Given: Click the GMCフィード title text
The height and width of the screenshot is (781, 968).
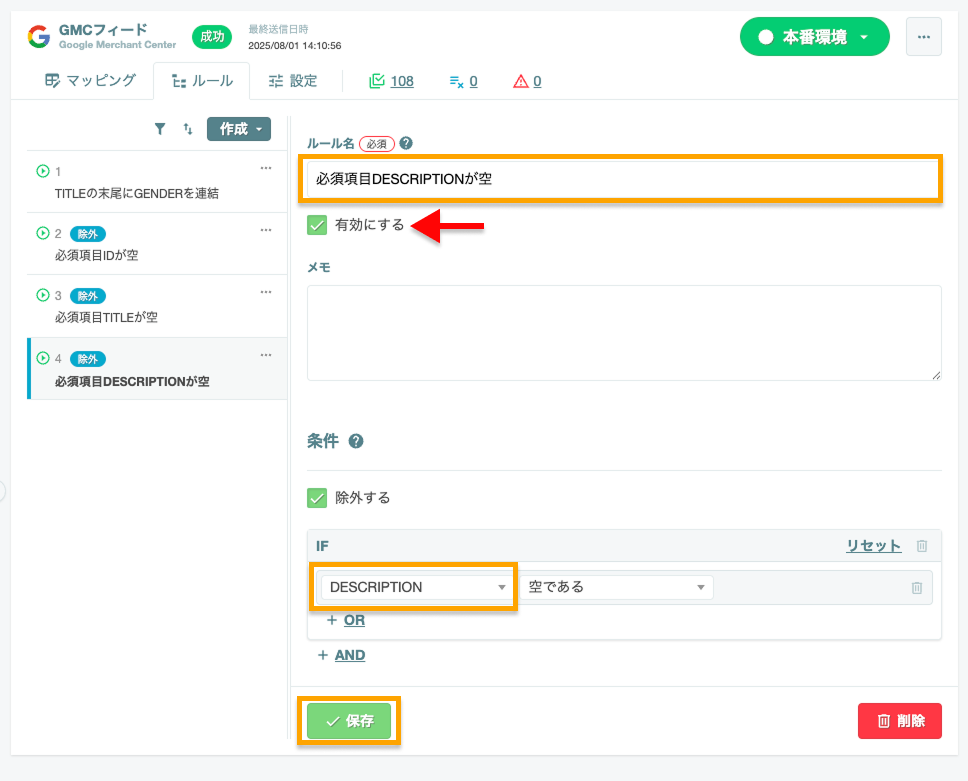Looking at the screenshot, I should 103,30.
